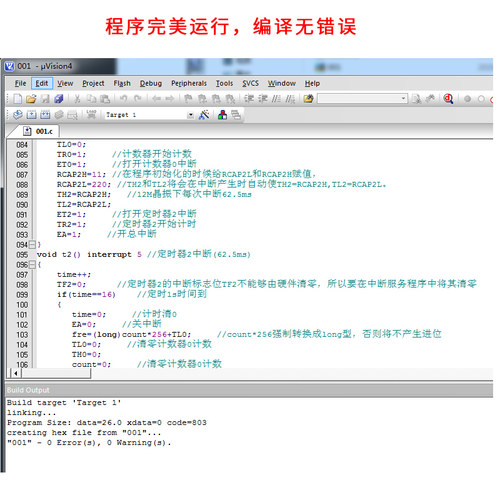This screenshot has width=500, height=500.
Task: Open the Debug menu
Action: coord(151,83)
